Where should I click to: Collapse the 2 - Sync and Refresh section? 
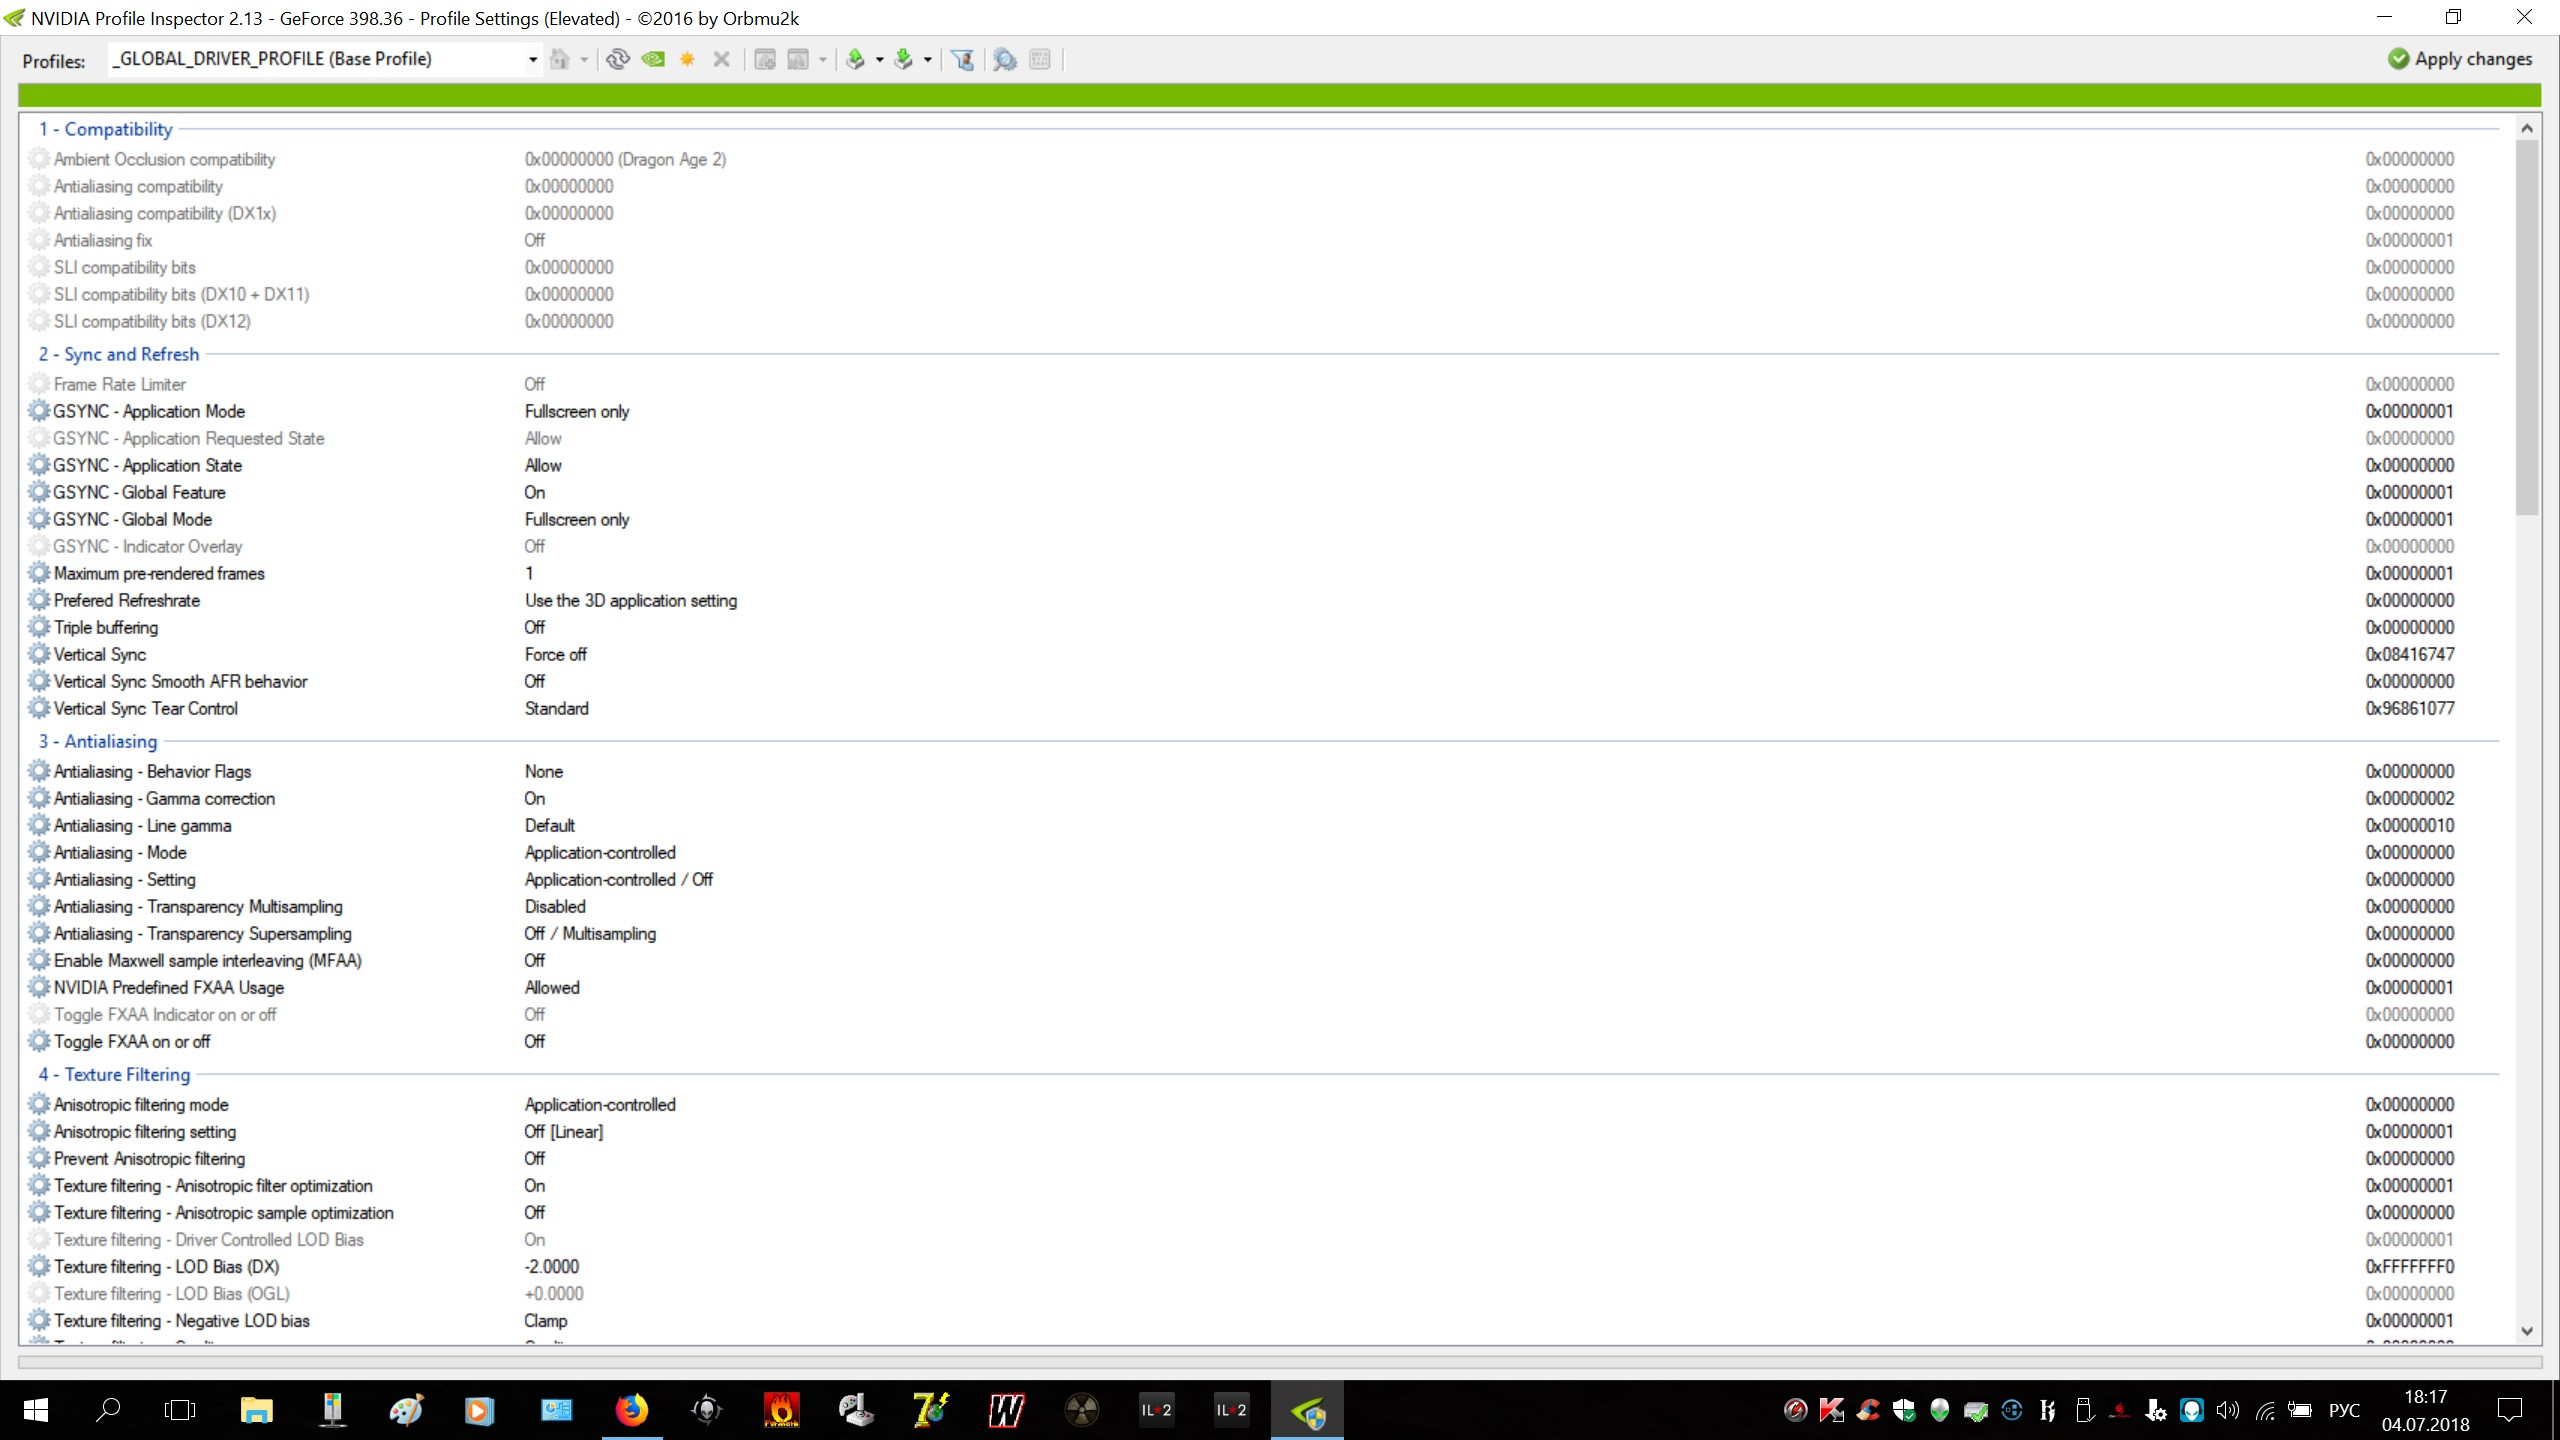(x=119, y=354)
